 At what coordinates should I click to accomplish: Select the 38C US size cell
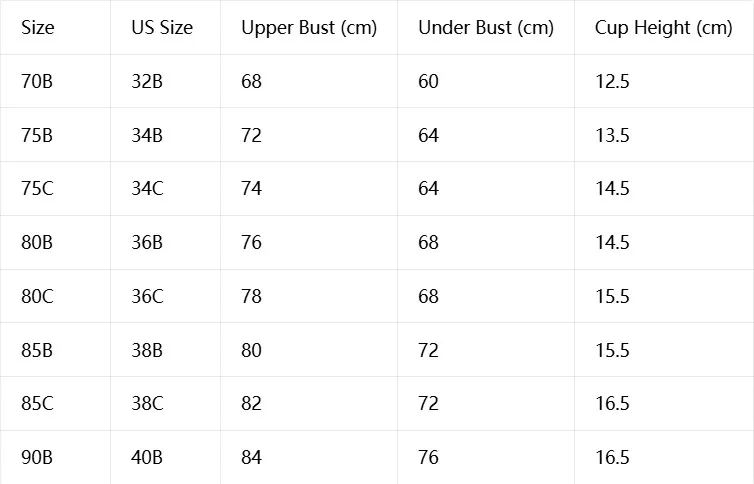click(x=147, y=403)
